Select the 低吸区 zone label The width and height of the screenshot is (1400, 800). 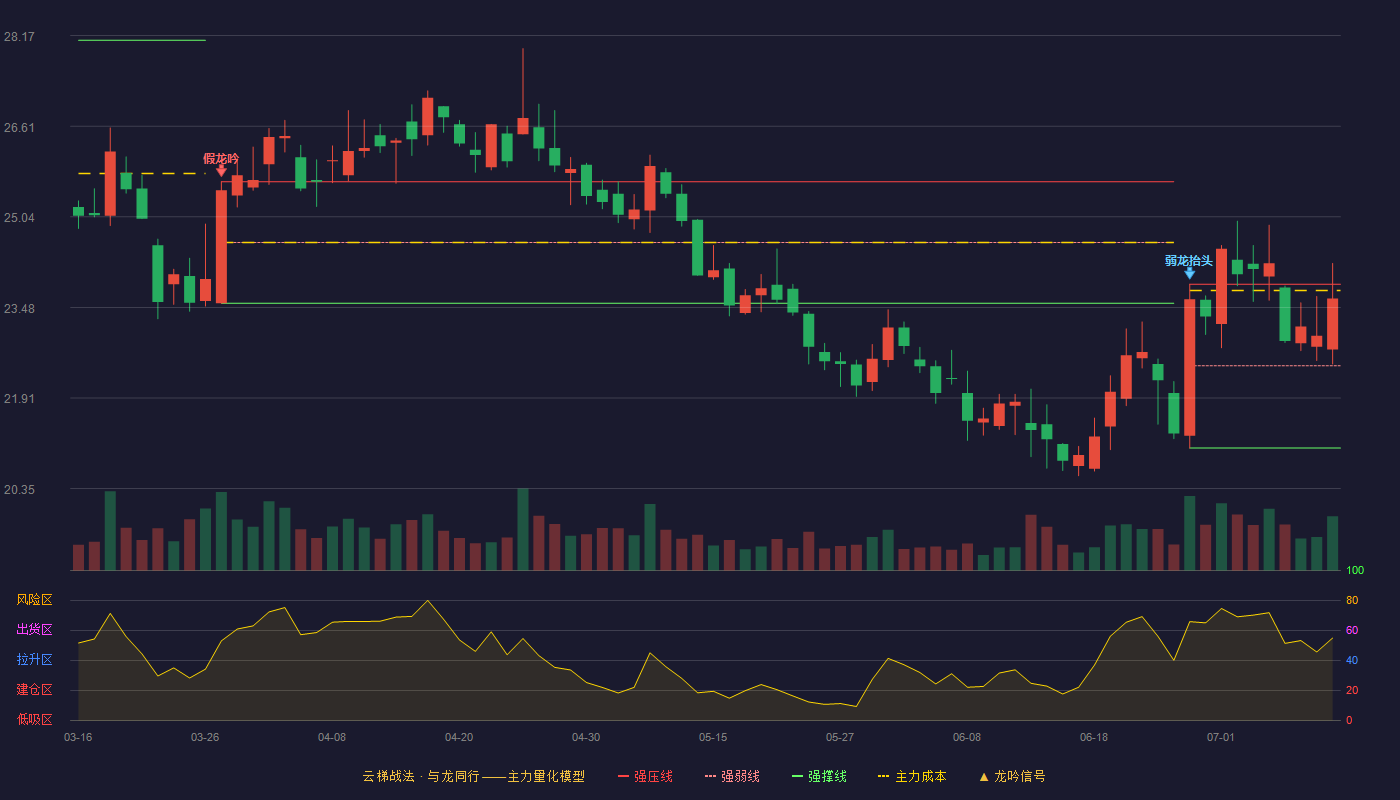[34, 719]
